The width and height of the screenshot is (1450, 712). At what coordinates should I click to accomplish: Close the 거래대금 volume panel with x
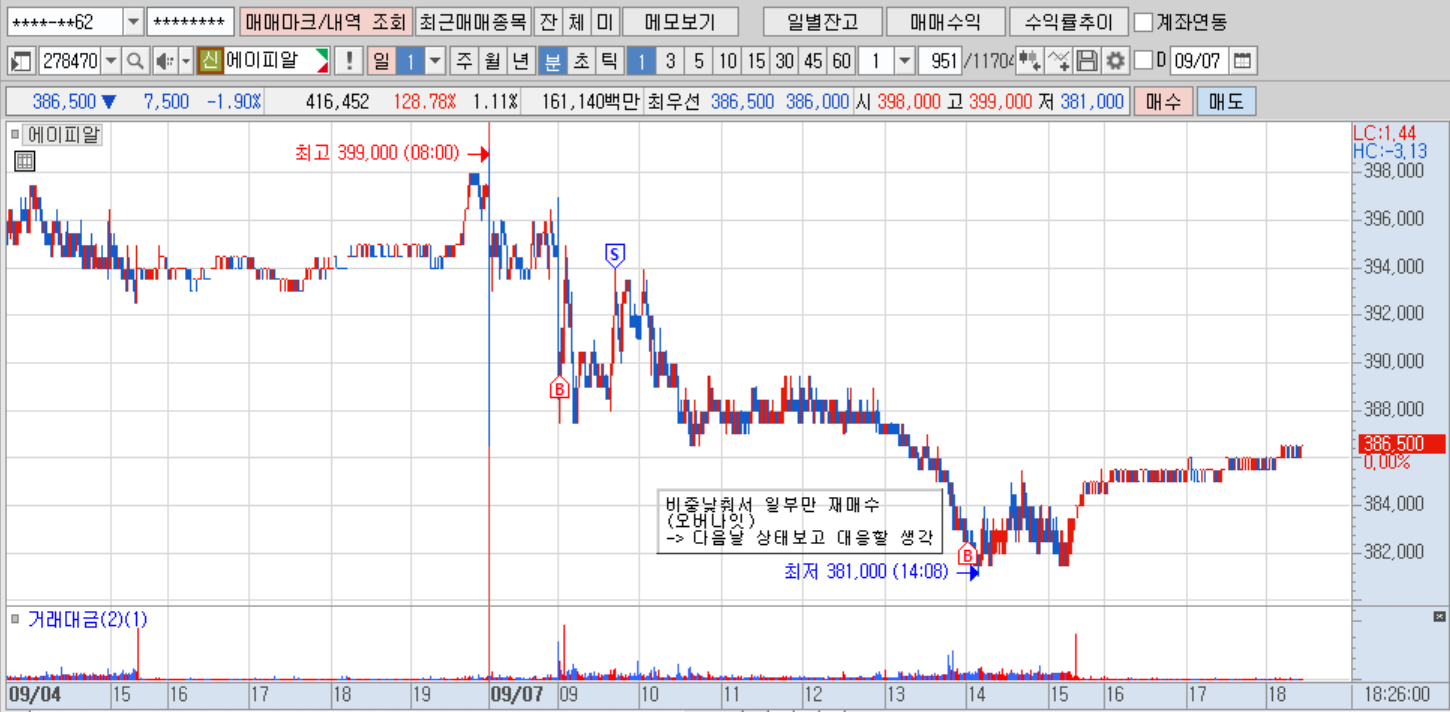click(1440, 616)
